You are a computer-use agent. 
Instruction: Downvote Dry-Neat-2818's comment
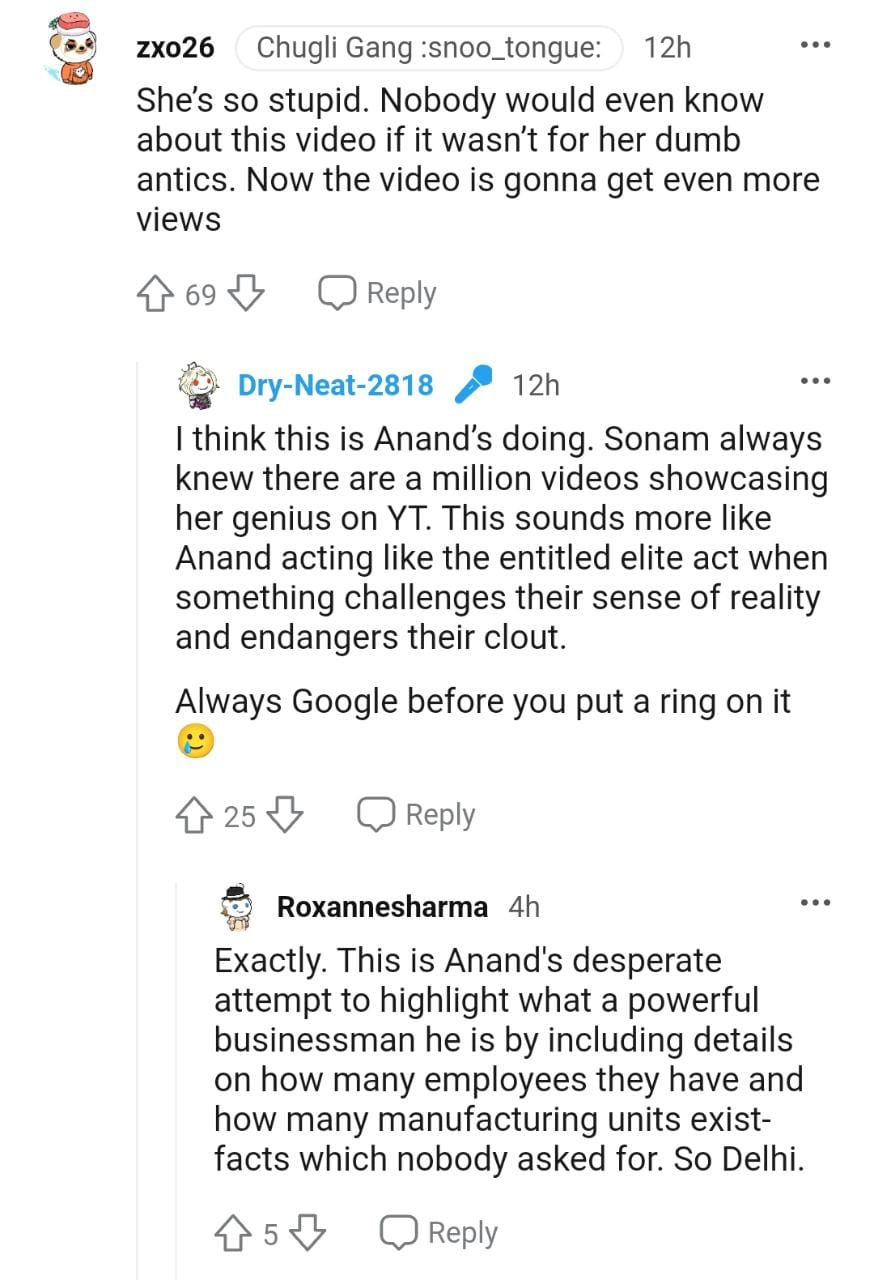coord(285,815)
